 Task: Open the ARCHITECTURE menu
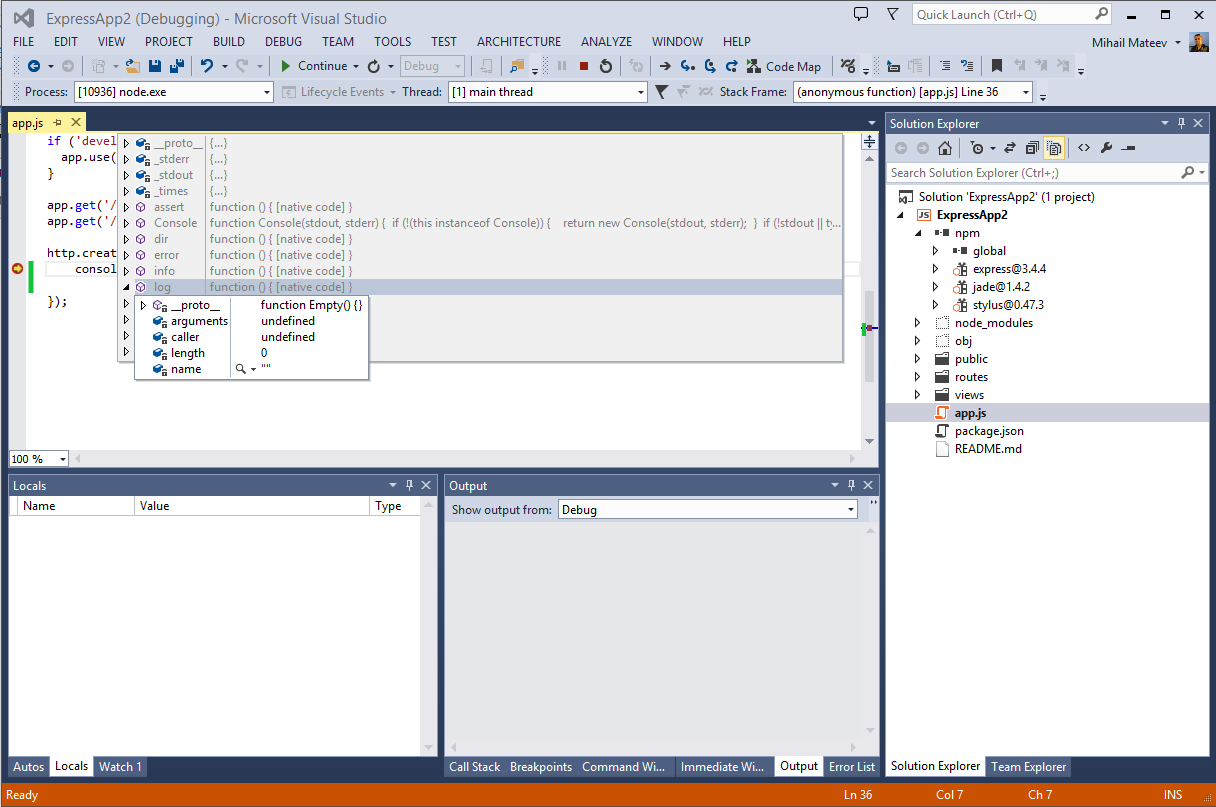519,42
